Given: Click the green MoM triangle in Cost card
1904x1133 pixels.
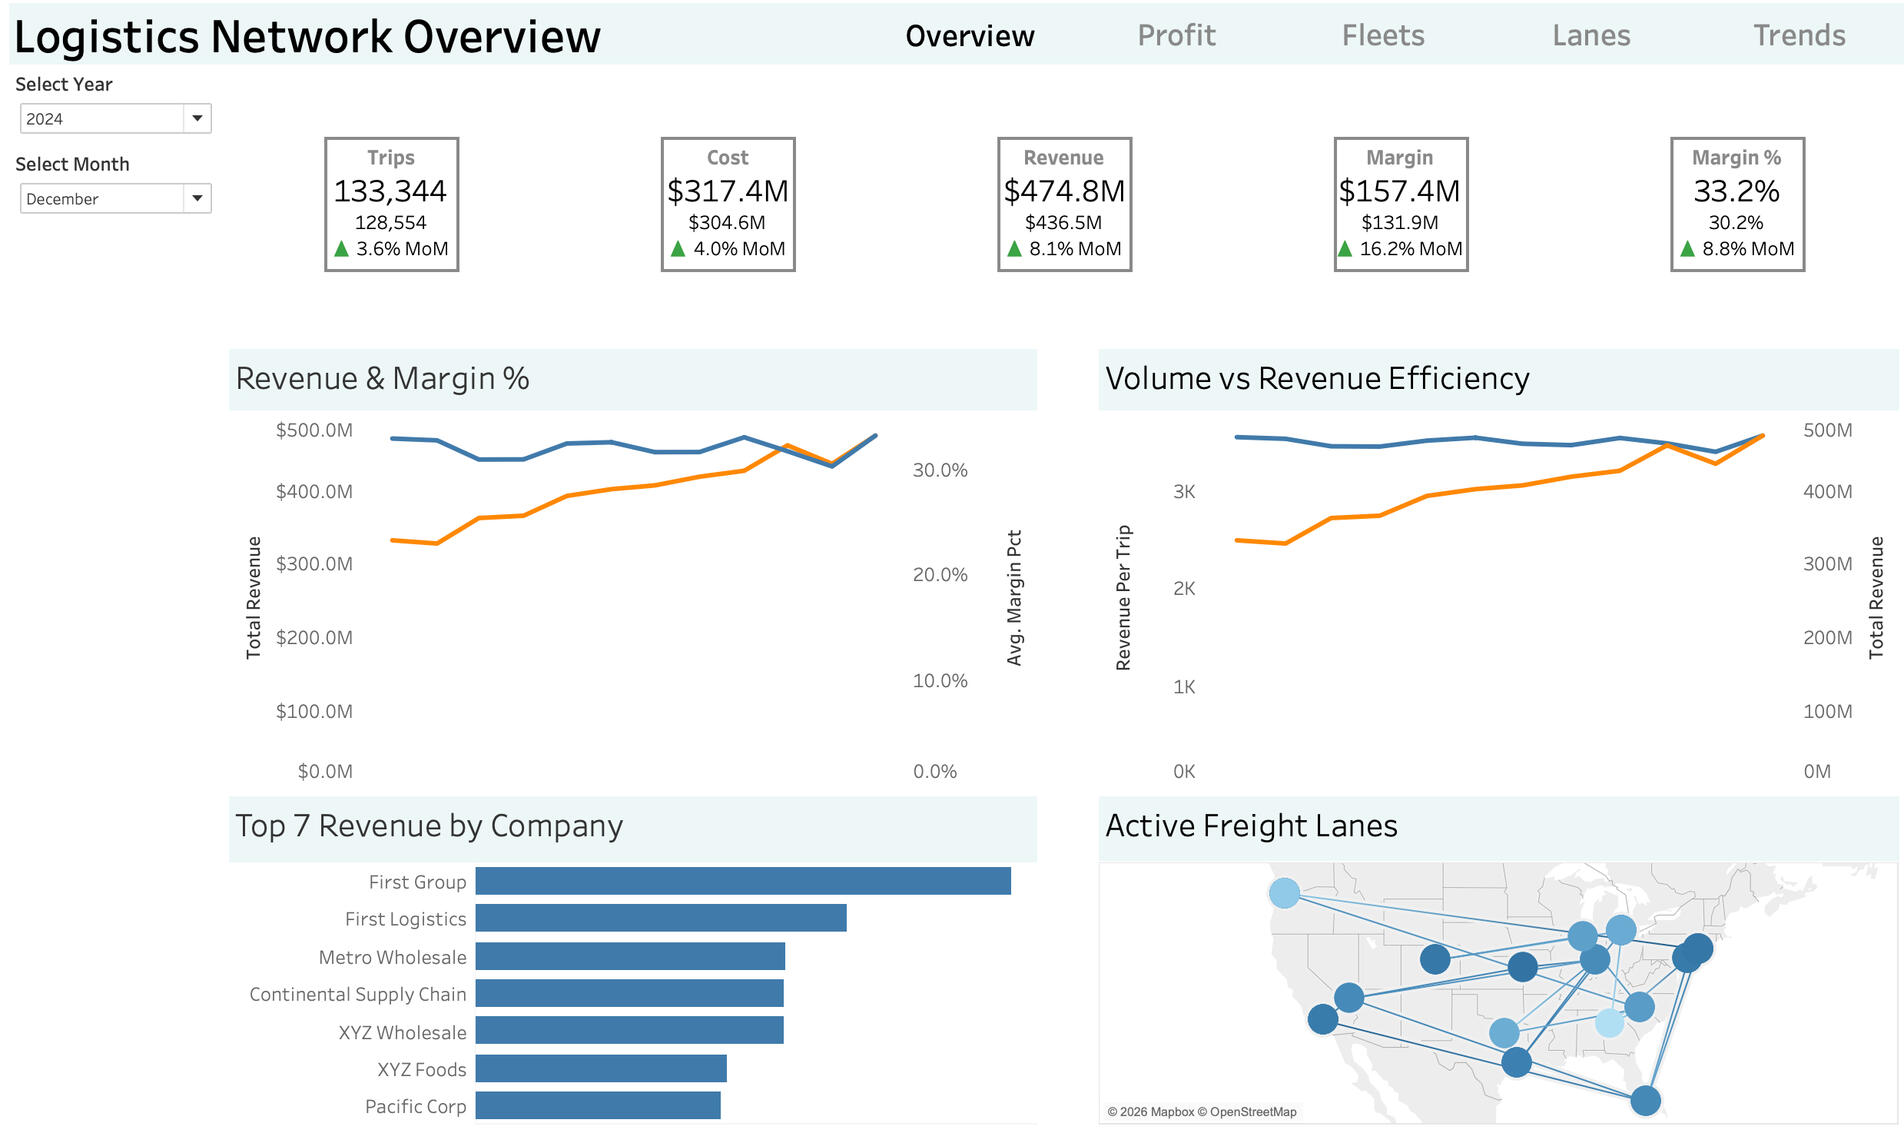Looking at the screenshot, I should pos(678,249).
